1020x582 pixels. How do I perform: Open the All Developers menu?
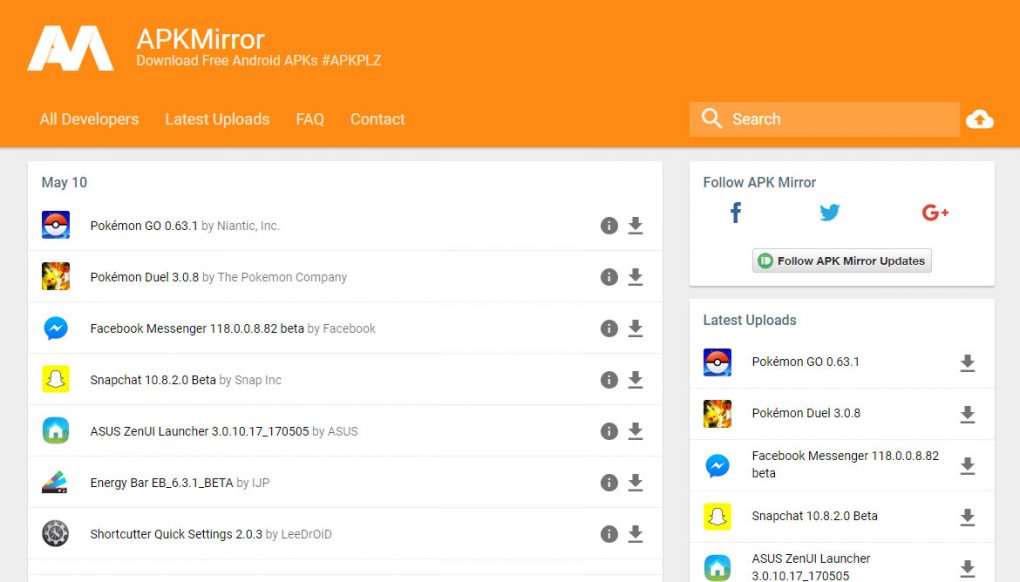pyautogui.click(x=89, y=119)
